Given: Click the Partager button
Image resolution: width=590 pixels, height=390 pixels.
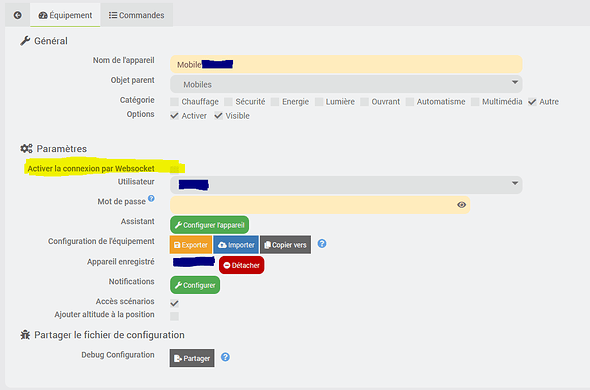Looking at the screenshot, I should point(192,358).
